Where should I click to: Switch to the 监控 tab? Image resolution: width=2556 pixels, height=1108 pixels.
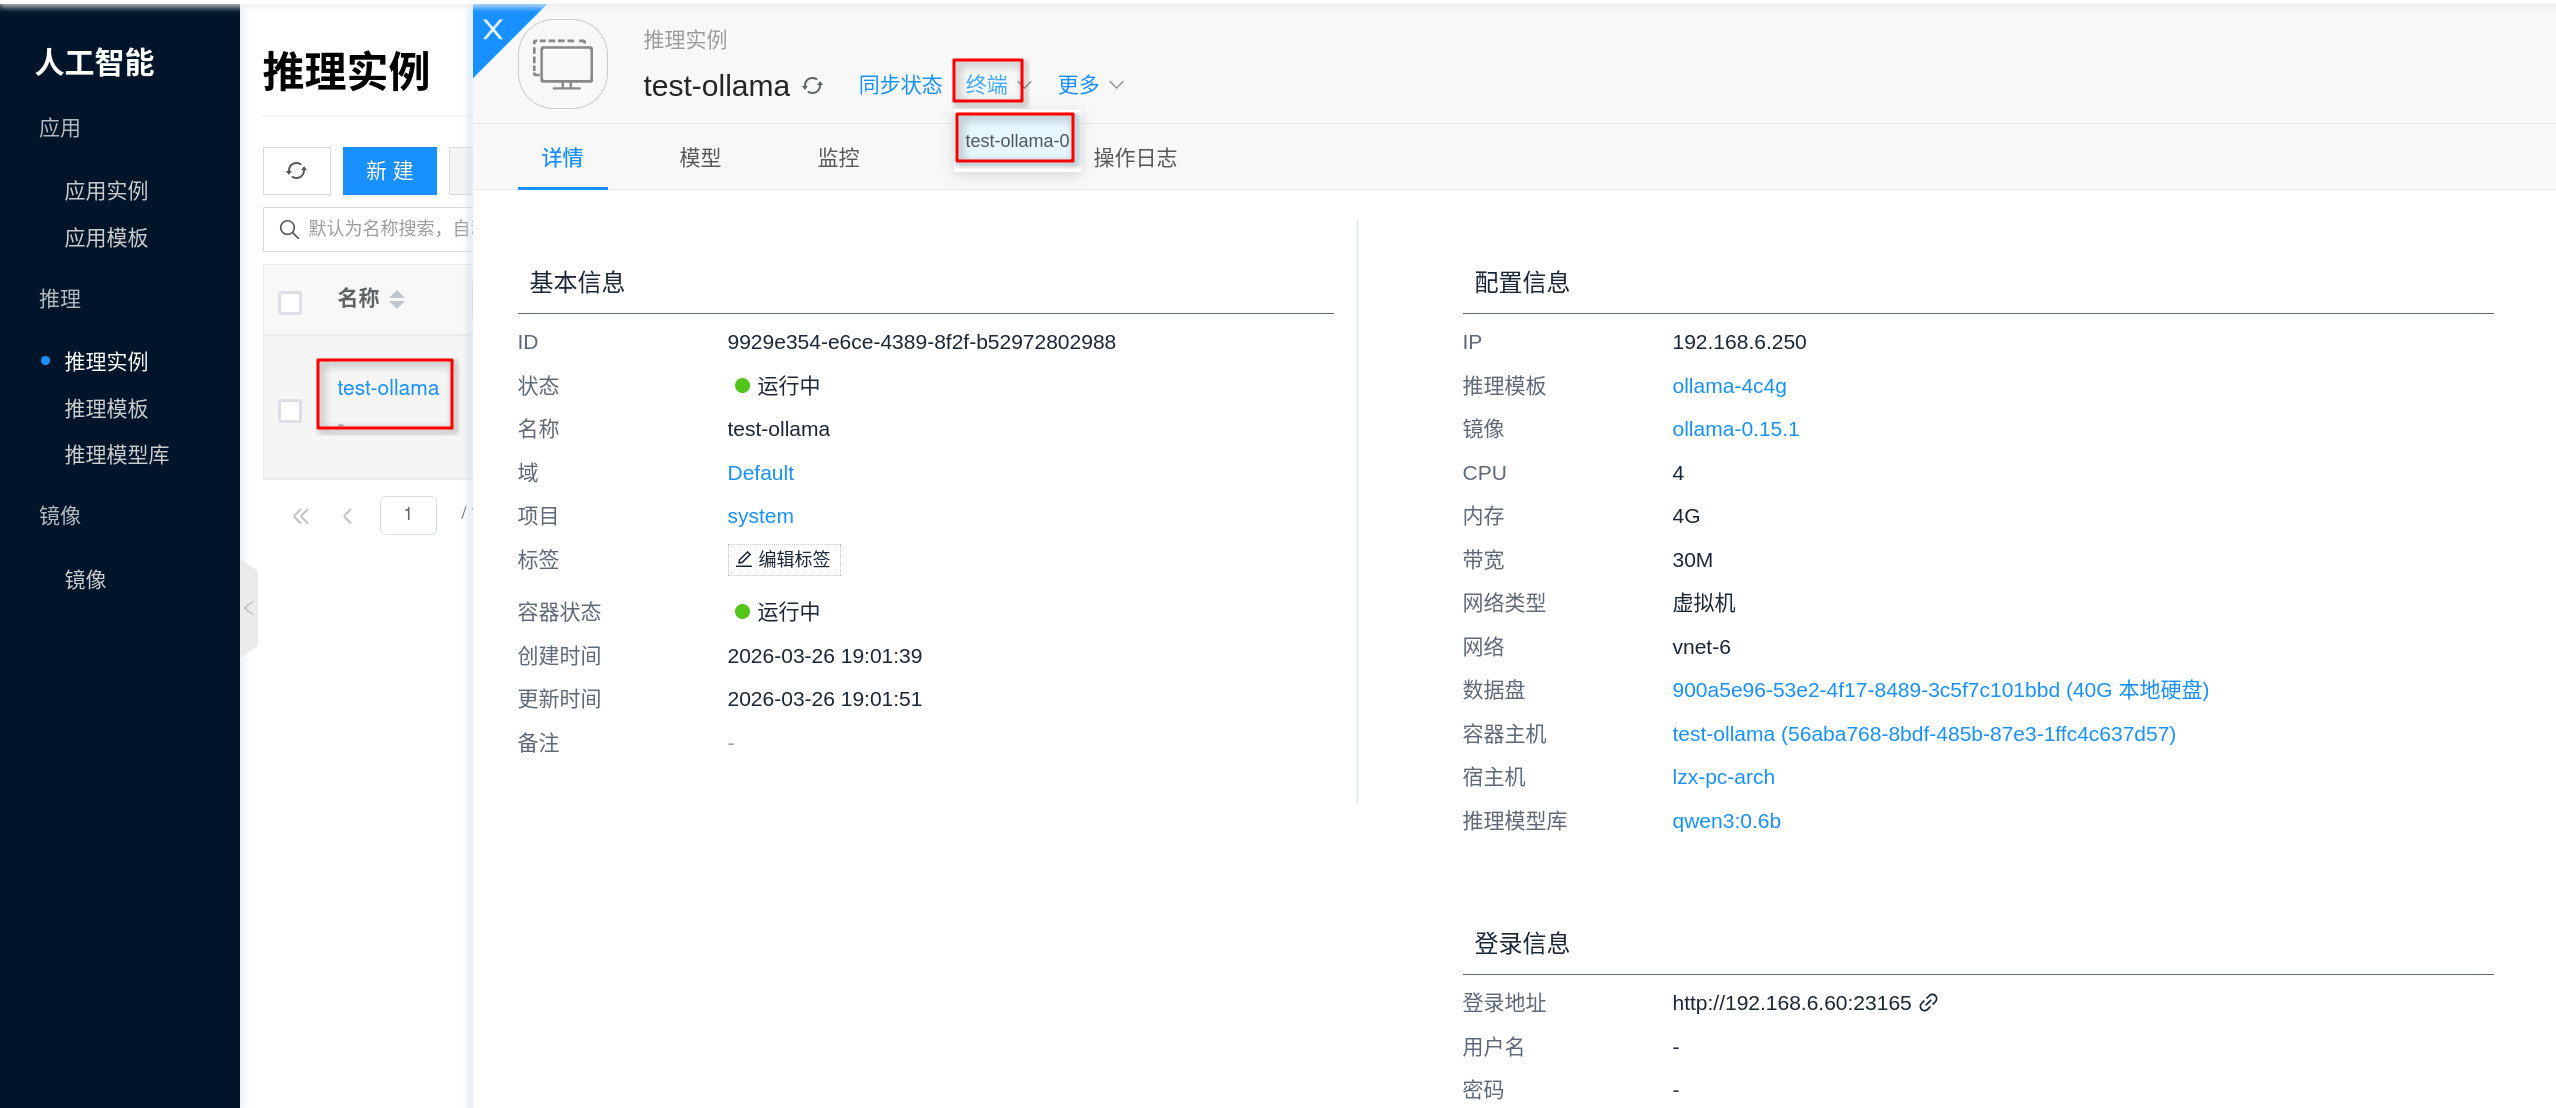coord(838,158)
